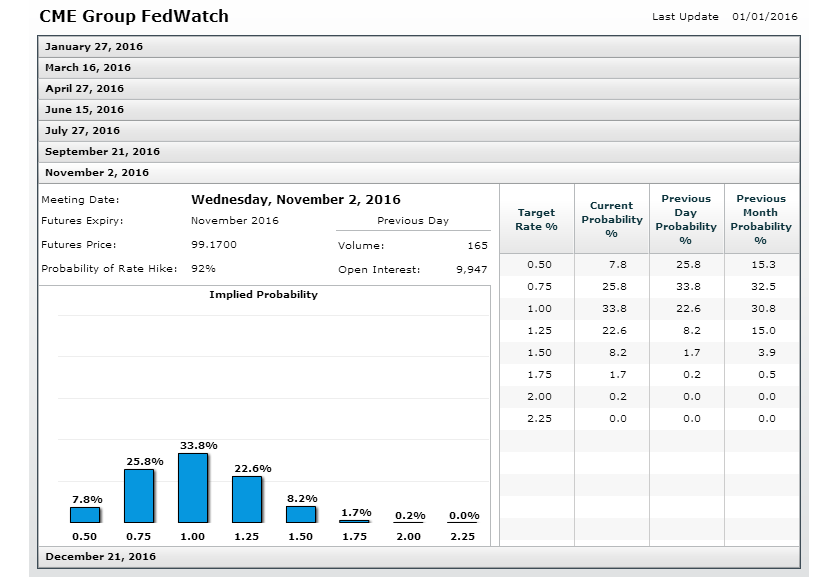This screenshot has width=817, height=583.
Task: Click the "Previous Day Probability %" column header
Action: tap(686, 219)
